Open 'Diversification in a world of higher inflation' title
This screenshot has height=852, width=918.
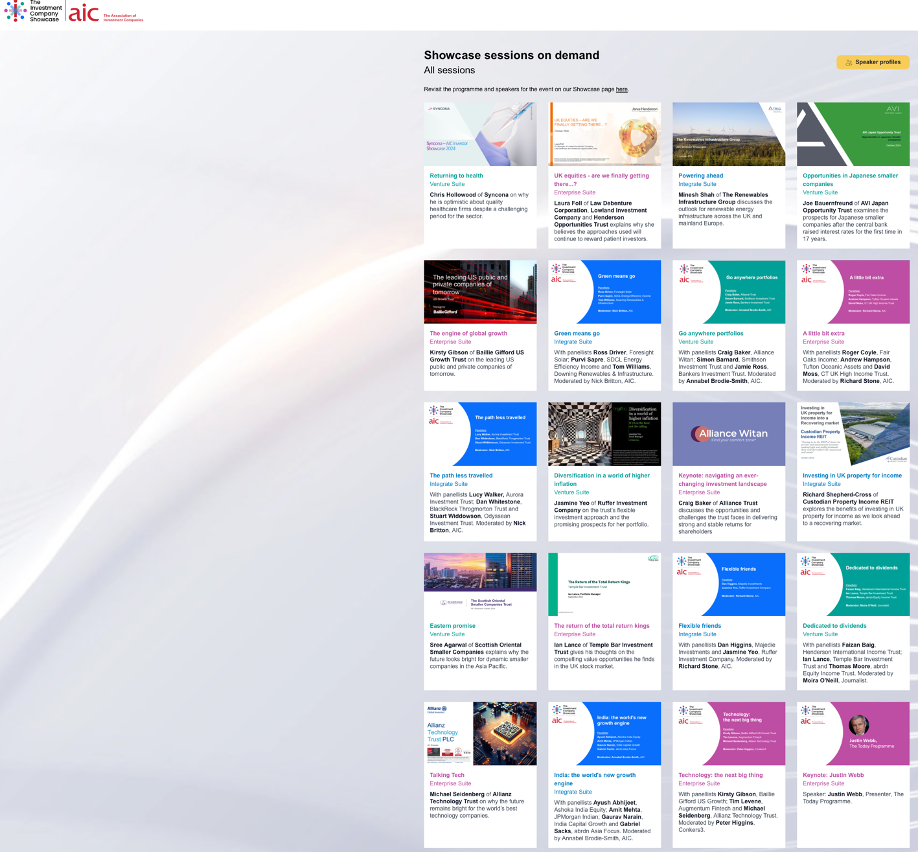(602, 480)
